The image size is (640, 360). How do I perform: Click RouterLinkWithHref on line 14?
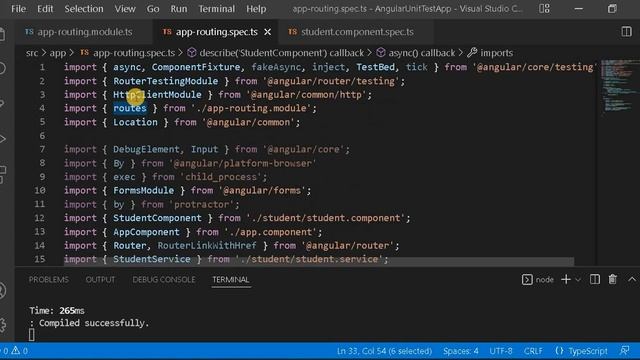tap(207, 246)
